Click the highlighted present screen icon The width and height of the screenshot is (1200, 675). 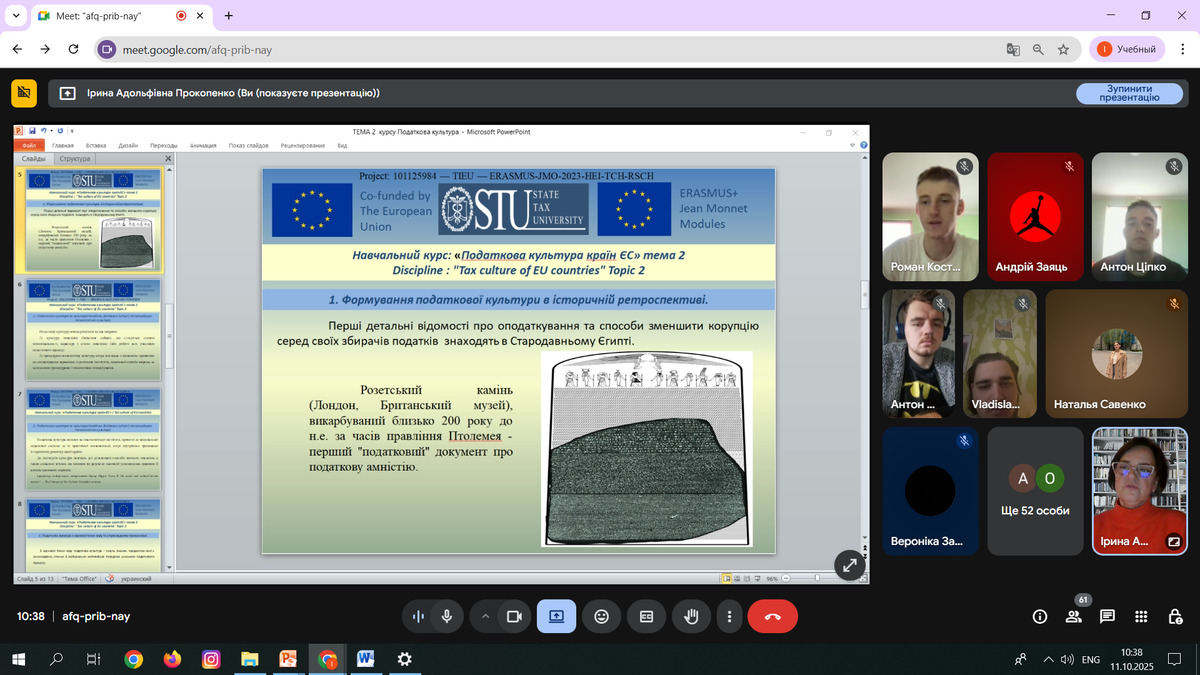tap(556, 617)
